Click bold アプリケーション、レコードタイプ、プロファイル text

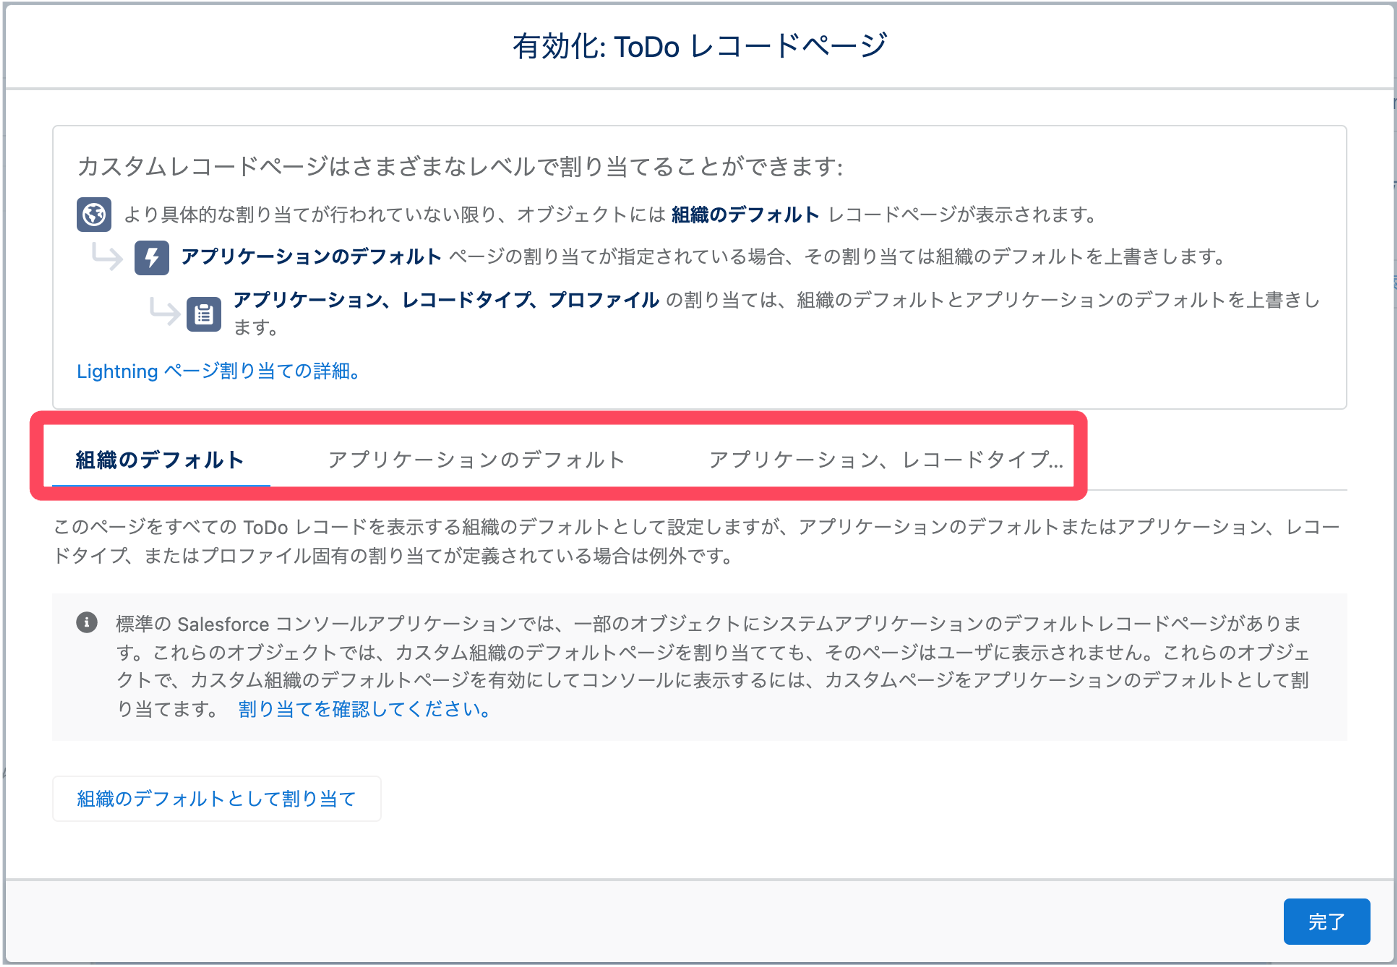pyautogui.click(x=446, y=300)
